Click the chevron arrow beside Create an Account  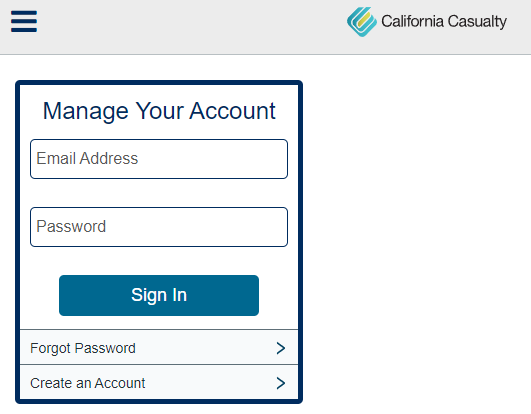click(280, 383)
